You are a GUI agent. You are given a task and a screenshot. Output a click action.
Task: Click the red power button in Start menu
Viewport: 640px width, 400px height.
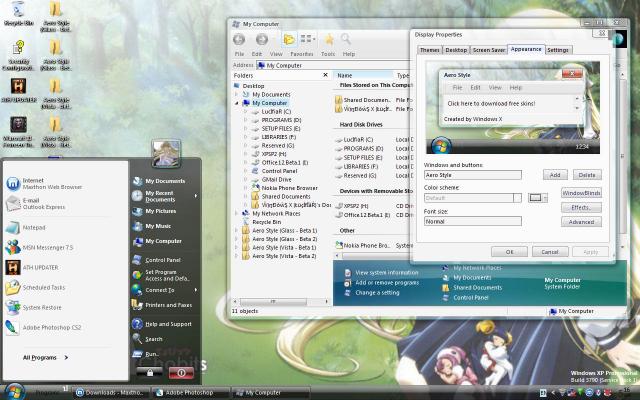coord(181,372)
